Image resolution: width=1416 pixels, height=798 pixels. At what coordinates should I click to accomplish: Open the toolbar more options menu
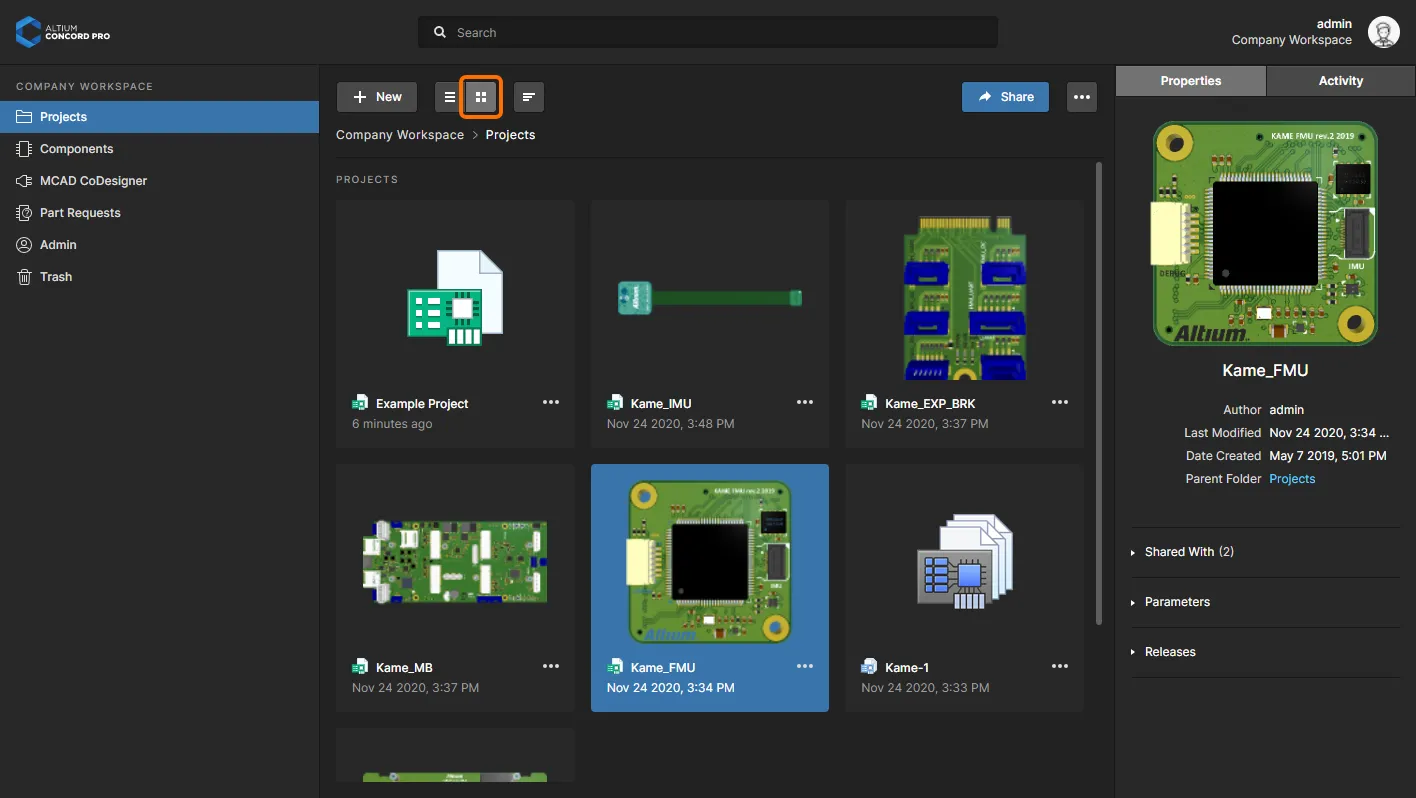click(x=1082, y=97)
